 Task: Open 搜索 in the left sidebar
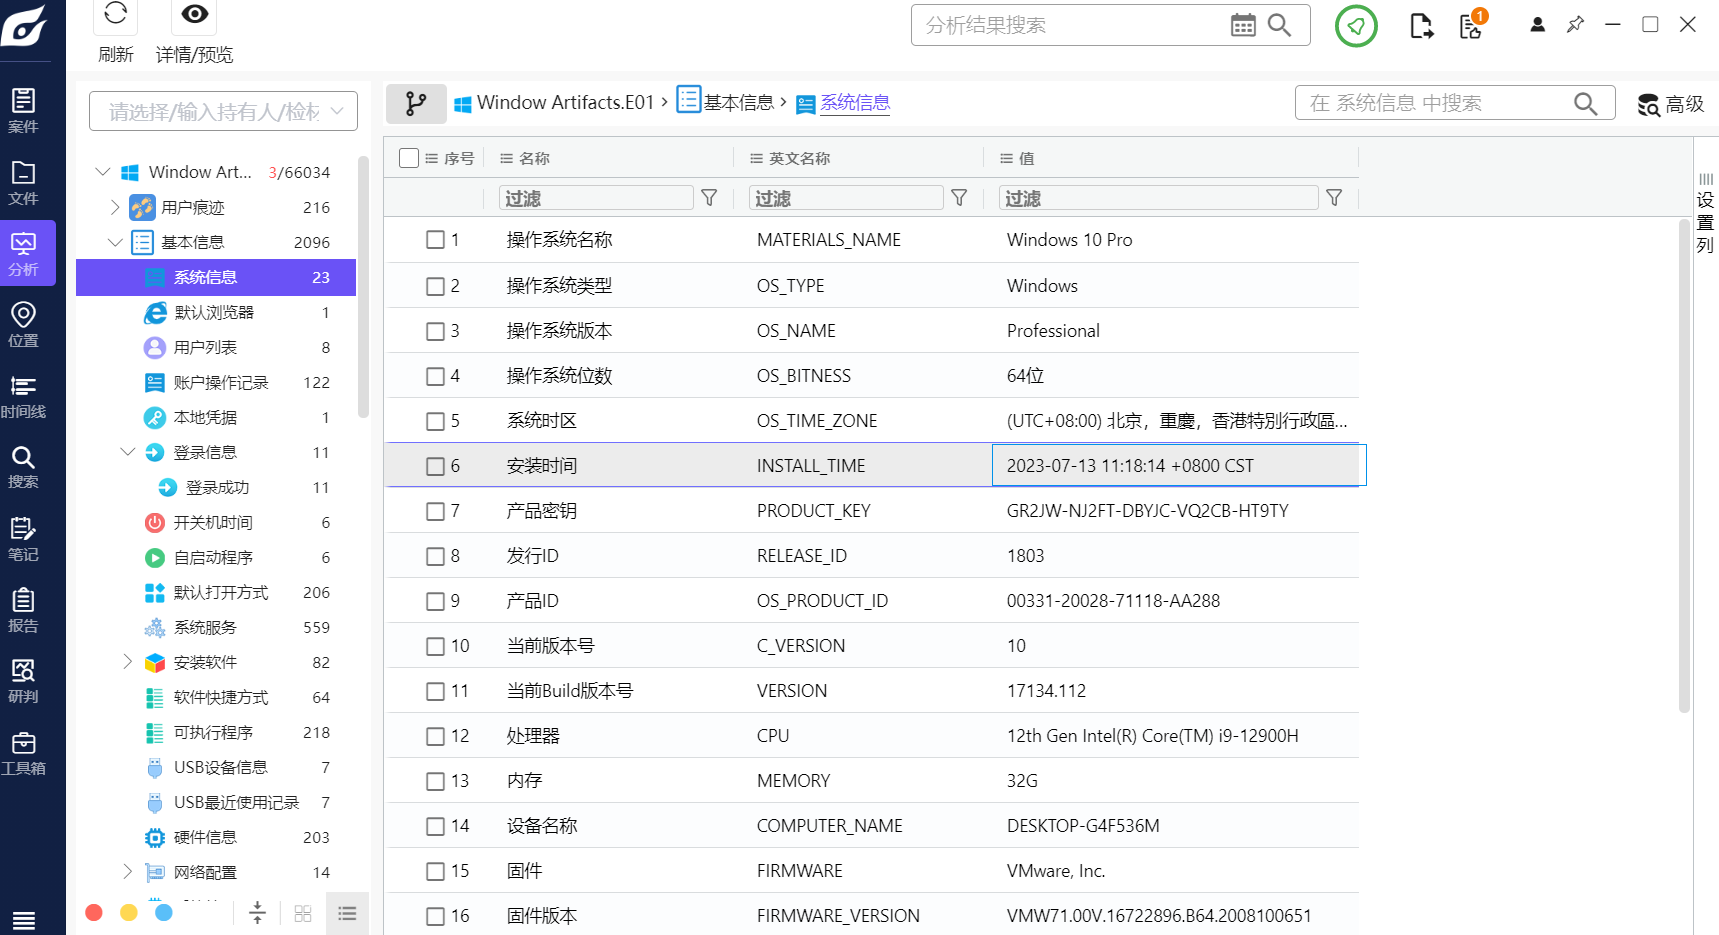pyautogui.click(x=23, y=467)
